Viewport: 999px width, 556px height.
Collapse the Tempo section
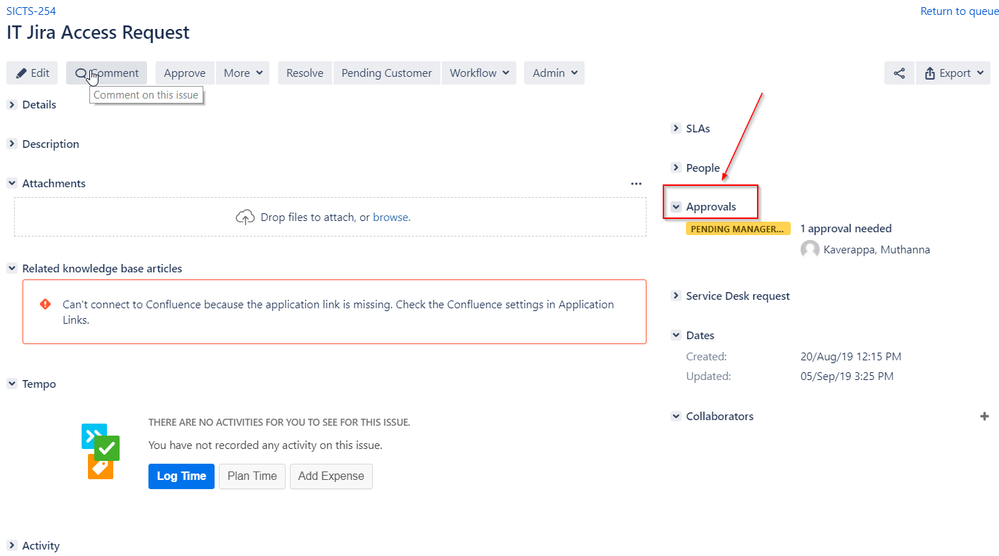coord(12,384)
